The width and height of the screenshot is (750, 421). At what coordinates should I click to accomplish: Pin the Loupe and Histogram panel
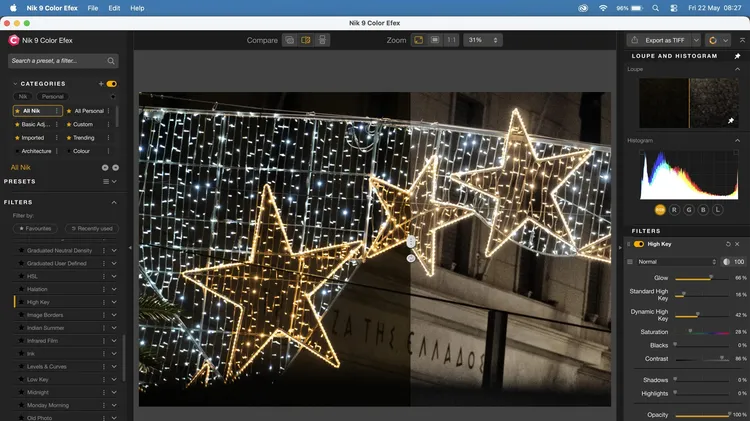737,56
